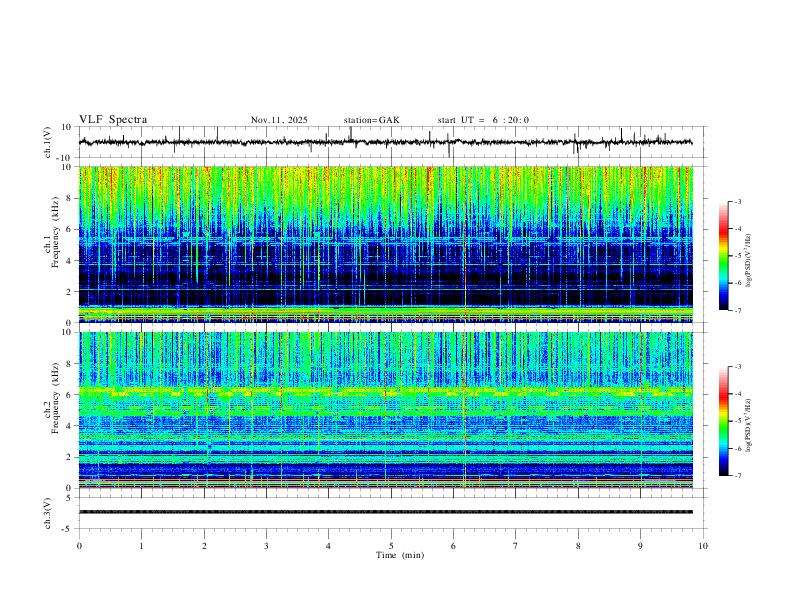Click the time axis tick '10'

coord(703,546)
